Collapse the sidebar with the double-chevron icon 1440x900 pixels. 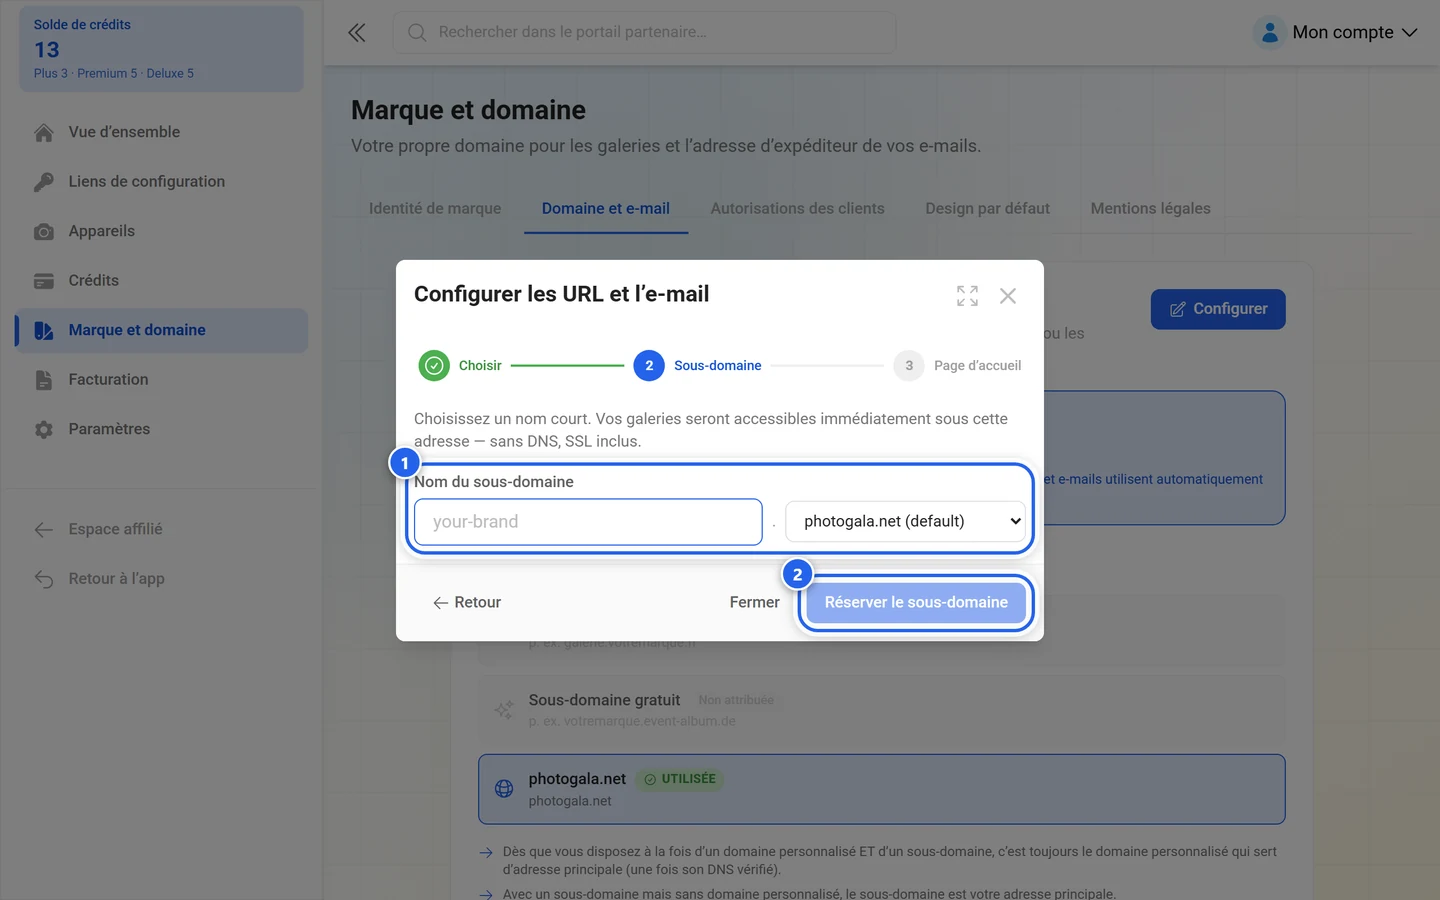[x=357, y=33]
